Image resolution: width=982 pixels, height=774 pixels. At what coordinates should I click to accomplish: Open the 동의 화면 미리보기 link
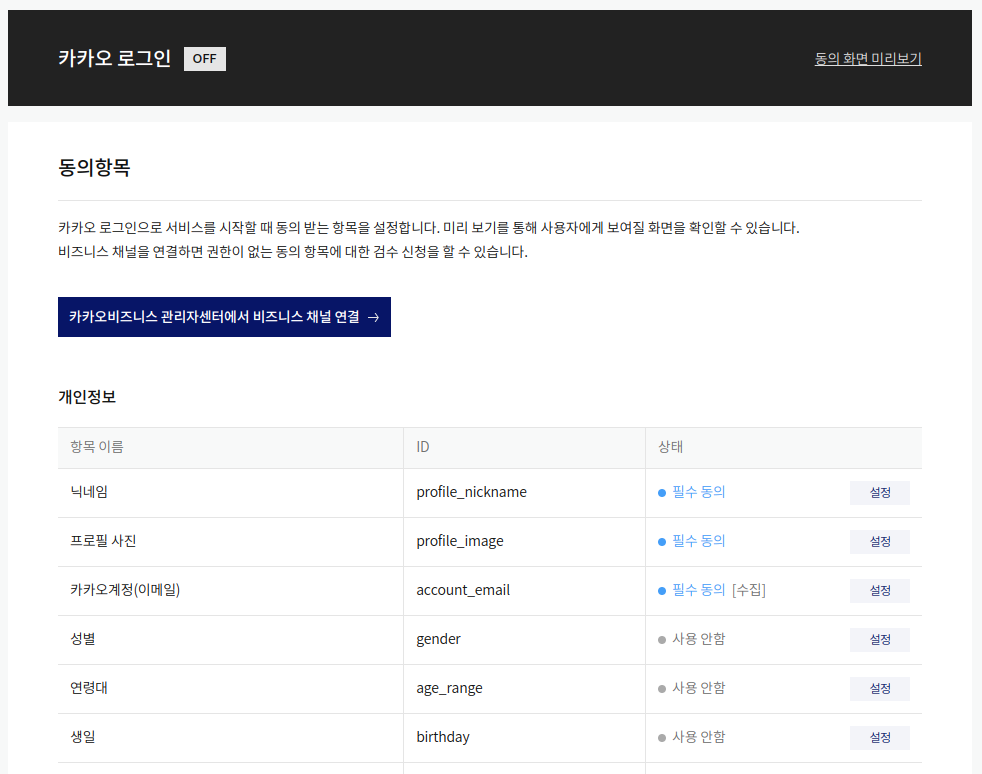tap(867, 59)
